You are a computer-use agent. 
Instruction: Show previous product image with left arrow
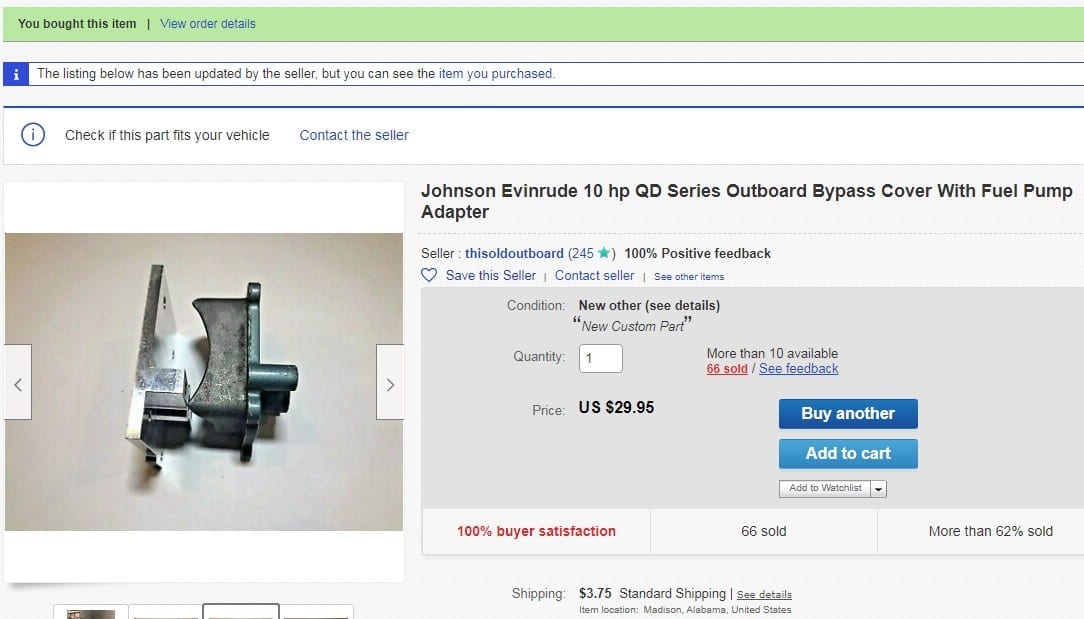pos(18,382)
